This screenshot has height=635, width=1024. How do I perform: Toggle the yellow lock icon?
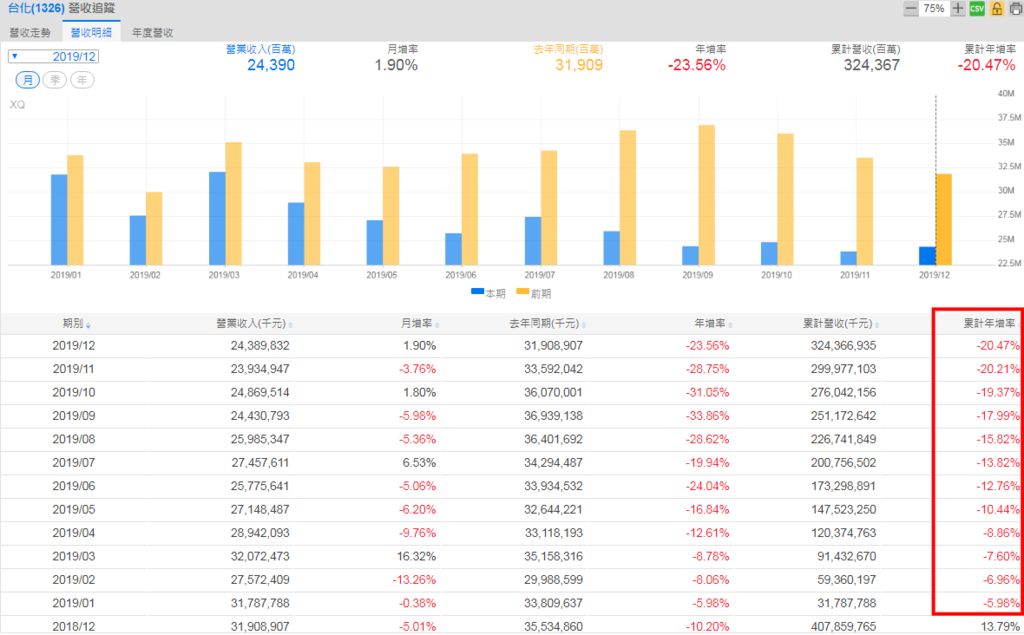pyautogui.click(x=997, y=8)
